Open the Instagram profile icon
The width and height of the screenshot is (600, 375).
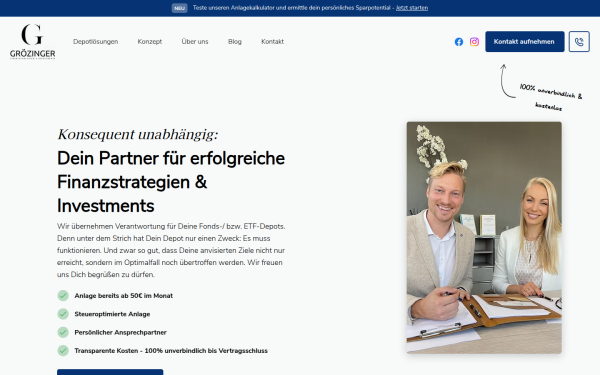point(474,42)
